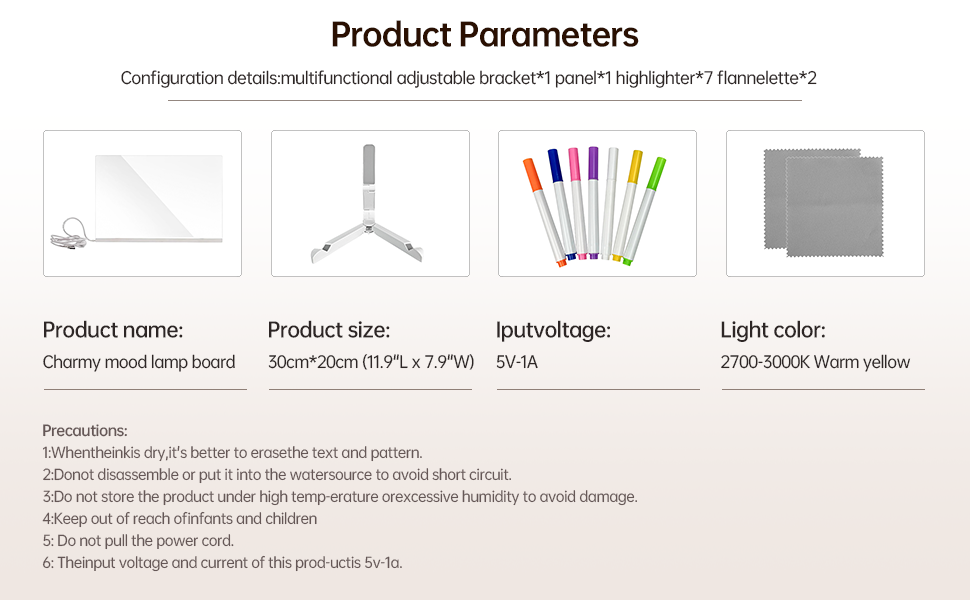Click the "Product size:" label
This screenshot has height=600, width=970.
(x=329, y=330)
